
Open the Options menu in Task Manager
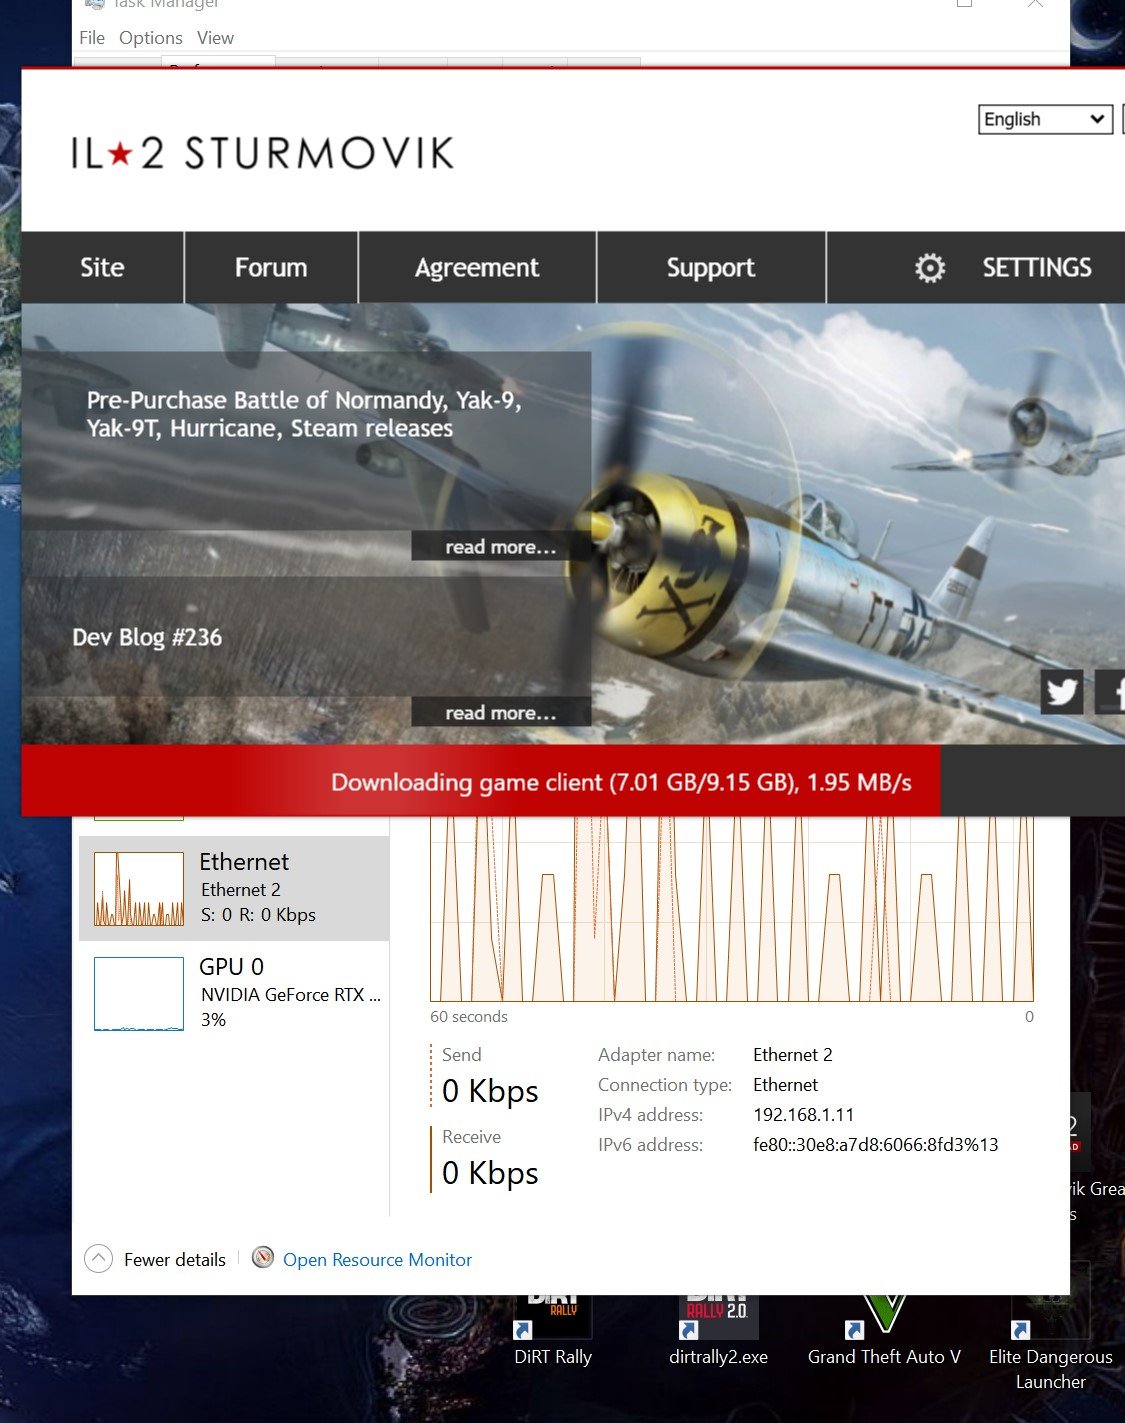pos(151,38)
